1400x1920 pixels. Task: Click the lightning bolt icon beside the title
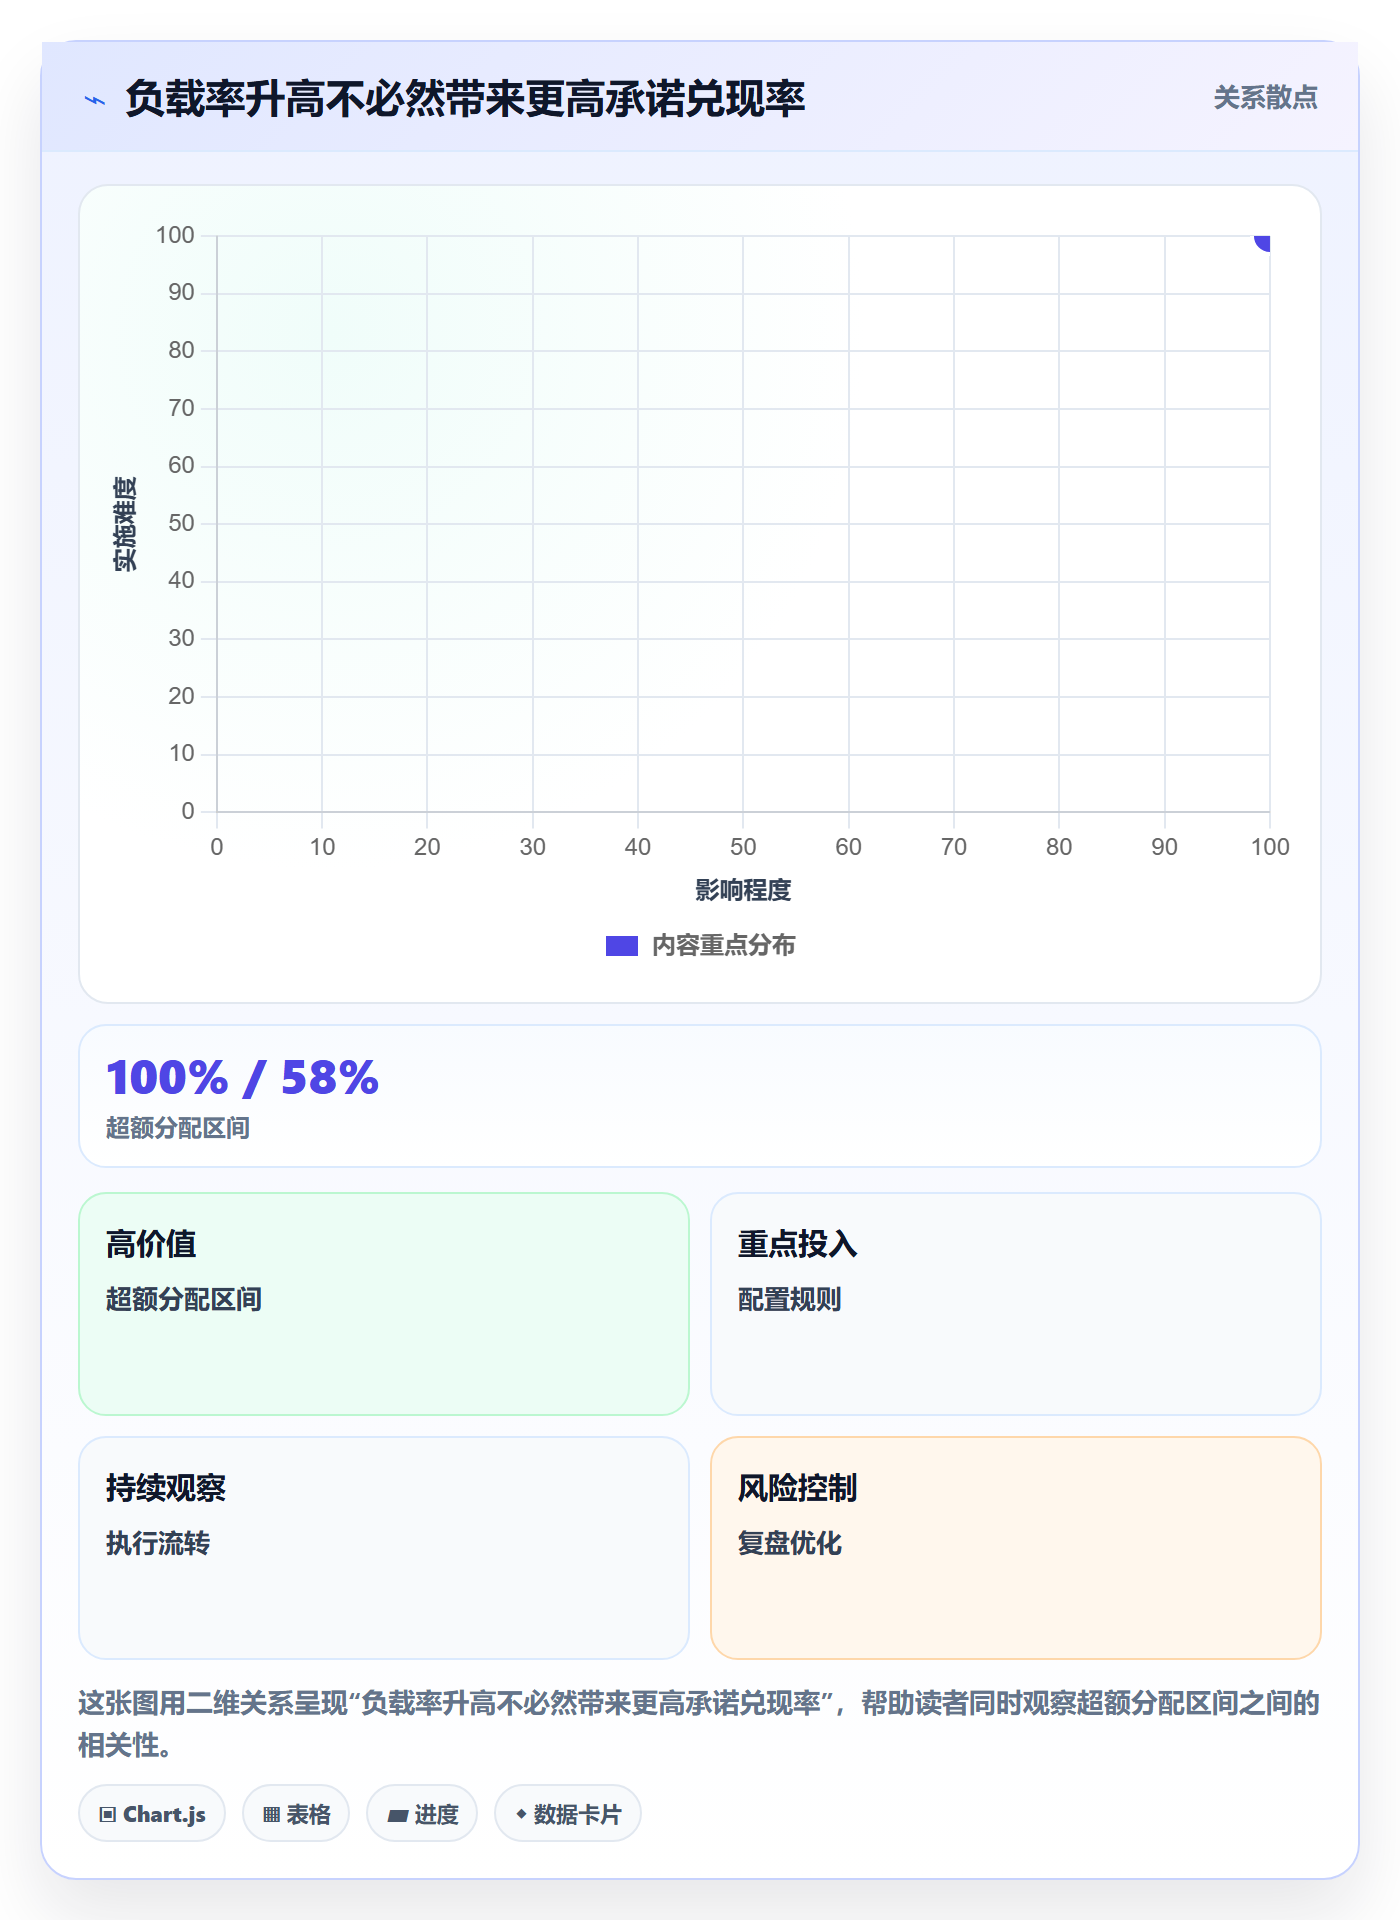pos(95,100)
